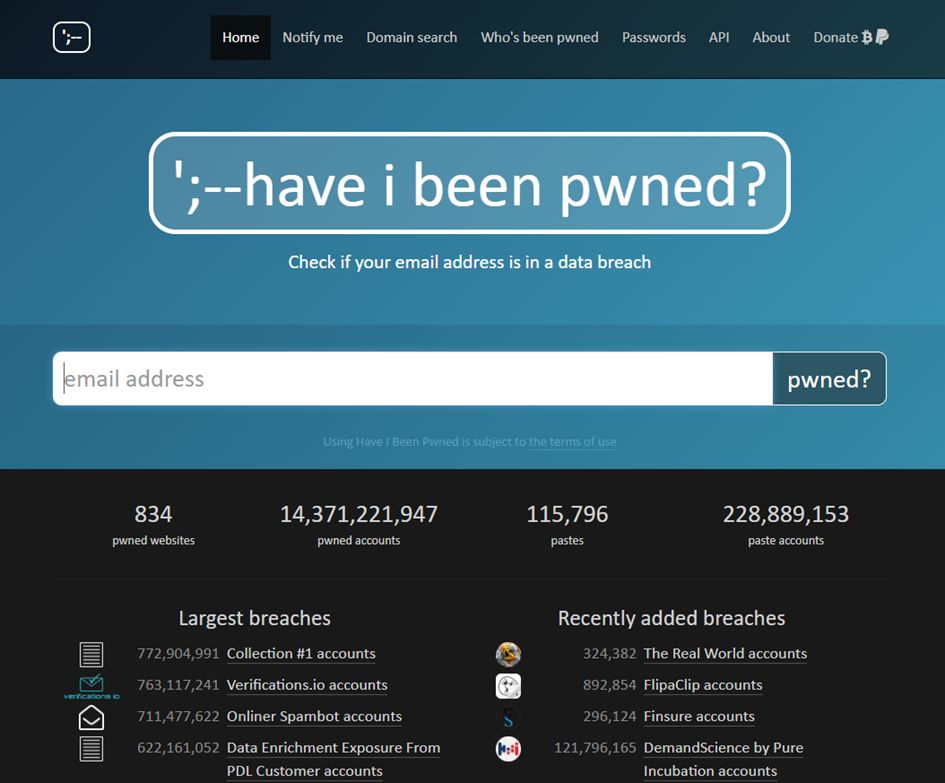Viewport: 945px width, 783px height.
Task: Open Who's been pwned page
Action: (539, 37)
